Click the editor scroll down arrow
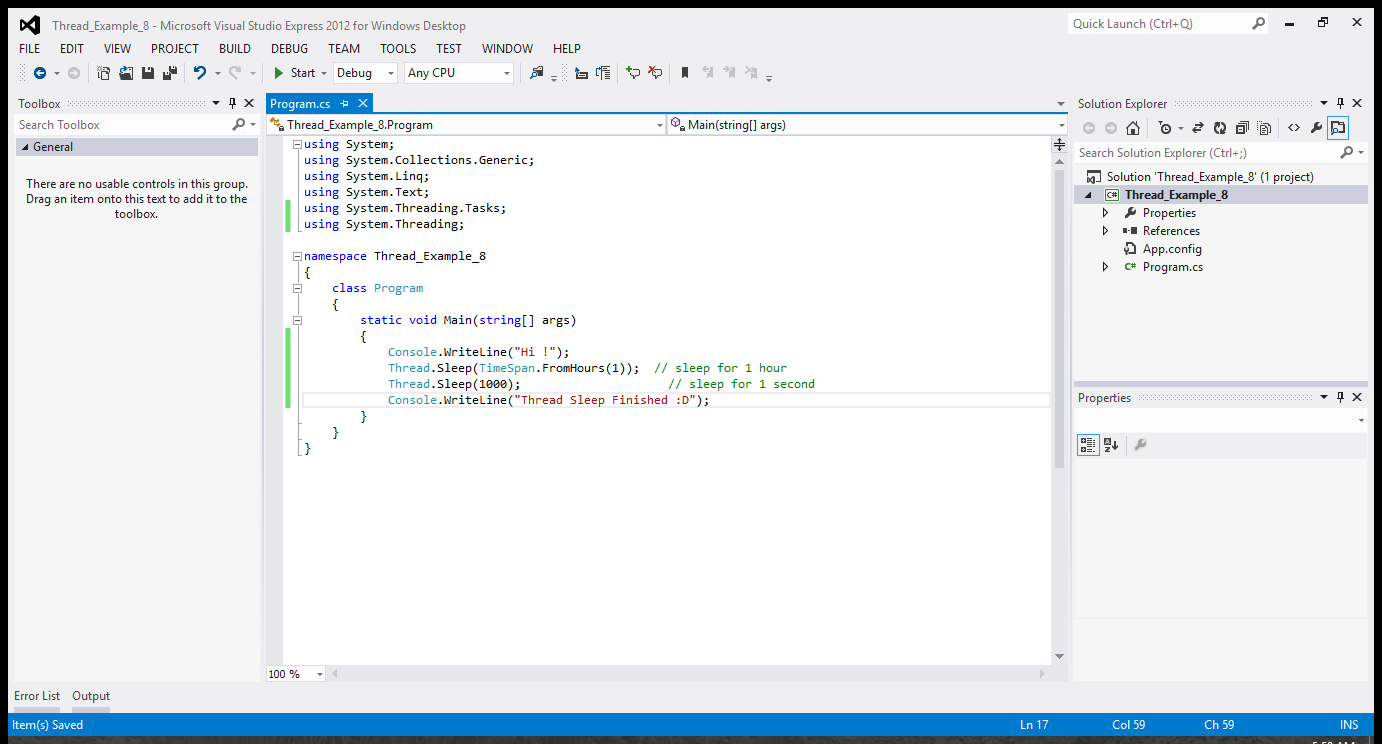The width and height of the screenshot is (1382, 744). coord(1060,656)
